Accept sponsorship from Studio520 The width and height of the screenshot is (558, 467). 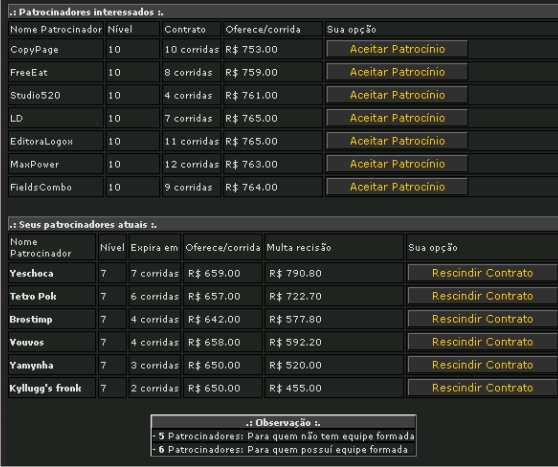(397, 95)
